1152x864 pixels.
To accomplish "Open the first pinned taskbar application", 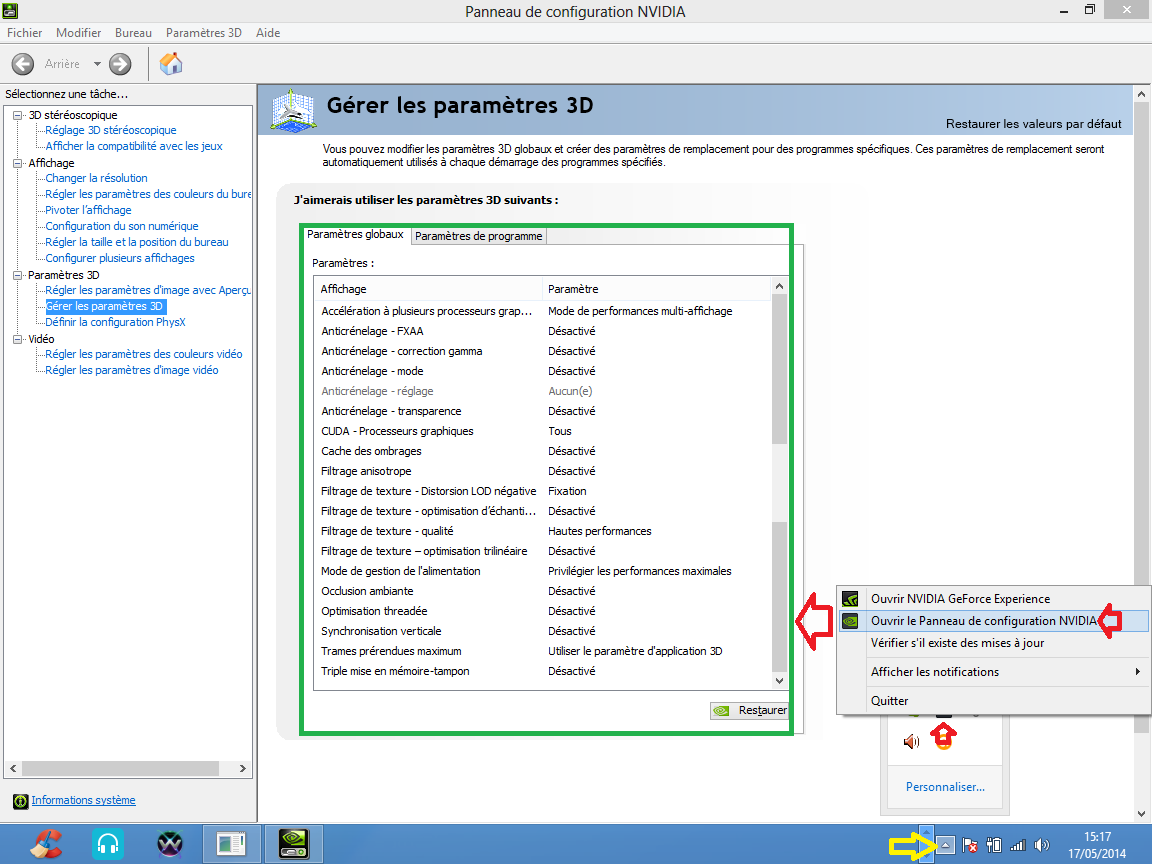I will coord(46,844).
